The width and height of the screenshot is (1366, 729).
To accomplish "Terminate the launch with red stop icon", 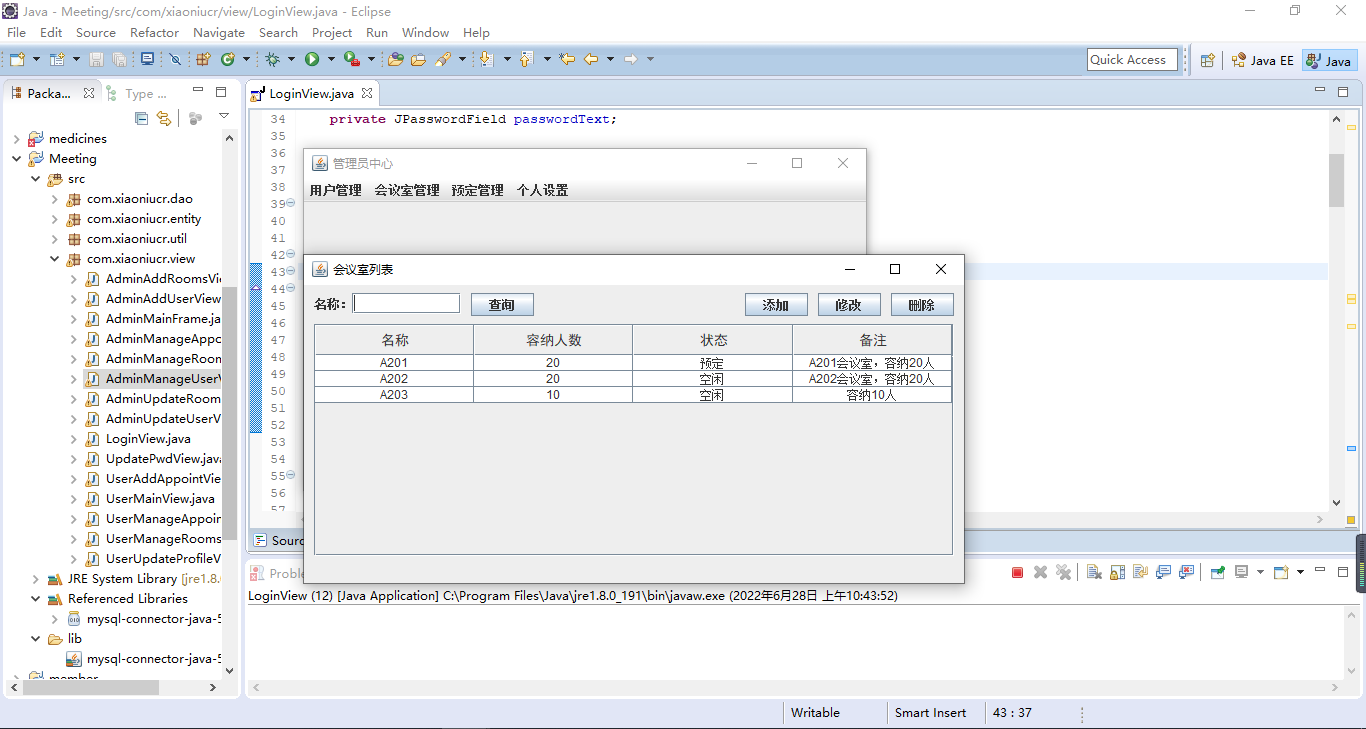I will coord(1017,572).
